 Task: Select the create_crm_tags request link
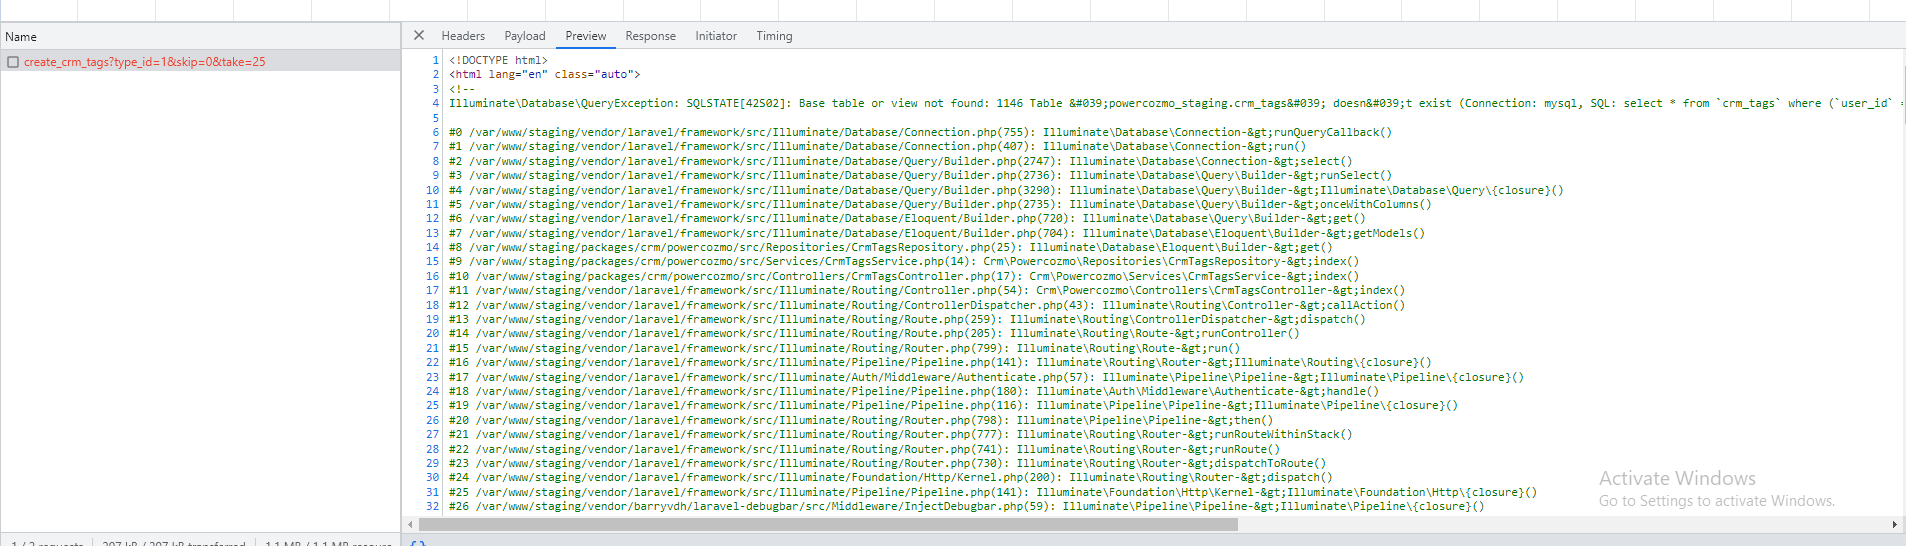(145, 62)
